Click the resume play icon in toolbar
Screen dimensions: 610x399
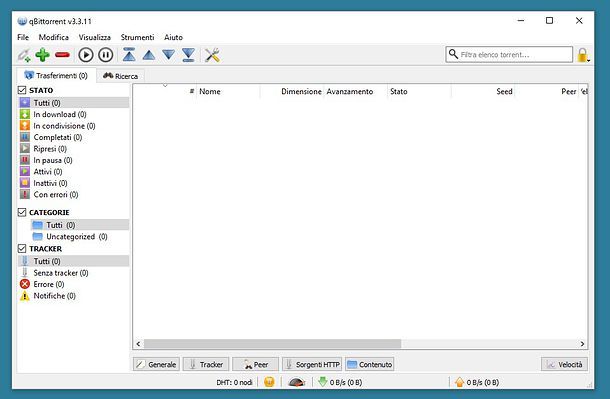pos(86,55)
